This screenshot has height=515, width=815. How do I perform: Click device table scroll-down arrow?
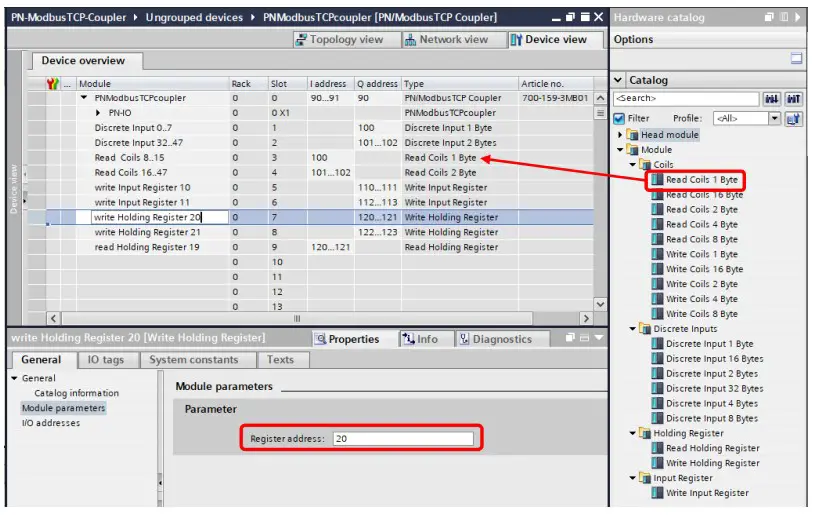600,305
